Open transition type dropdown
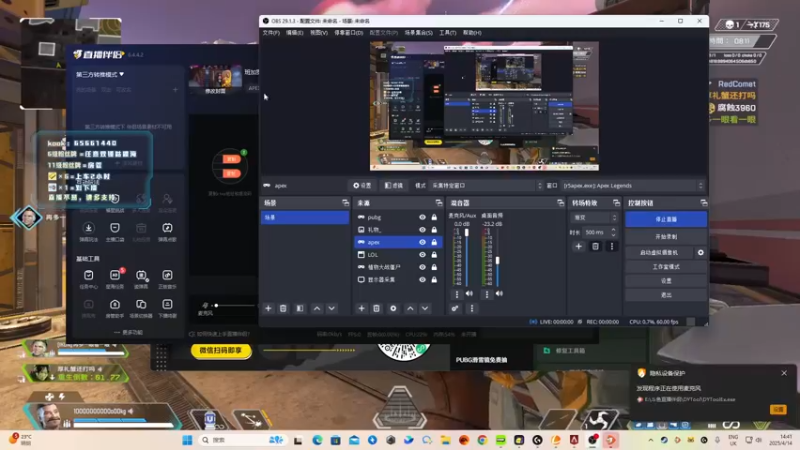 (595, 218)
